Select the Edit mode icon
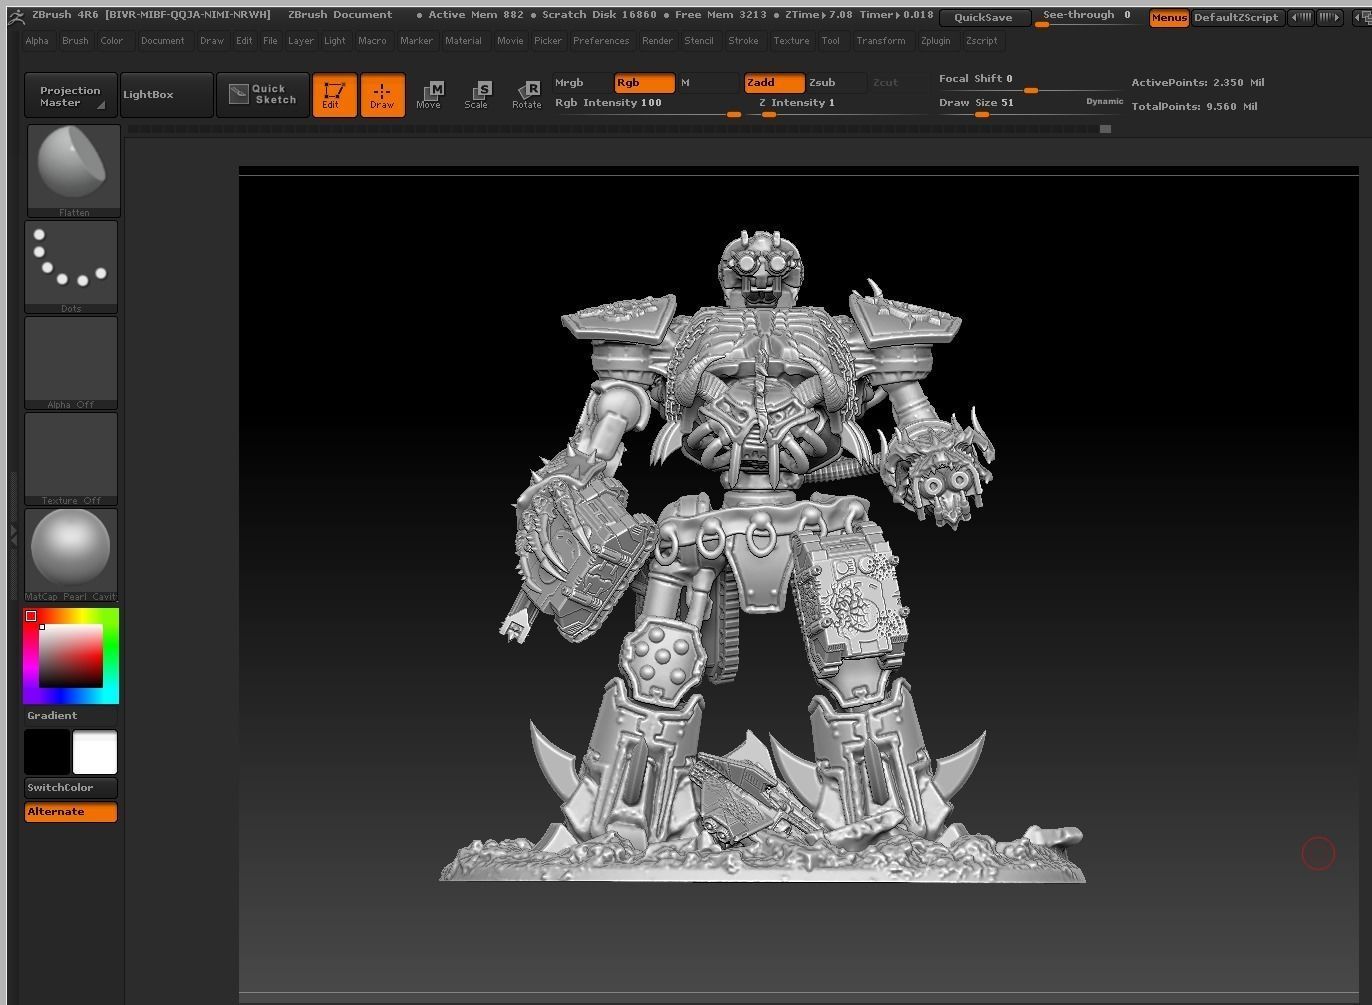Viewport: 1372px width, 1005px height. (334, 95)
